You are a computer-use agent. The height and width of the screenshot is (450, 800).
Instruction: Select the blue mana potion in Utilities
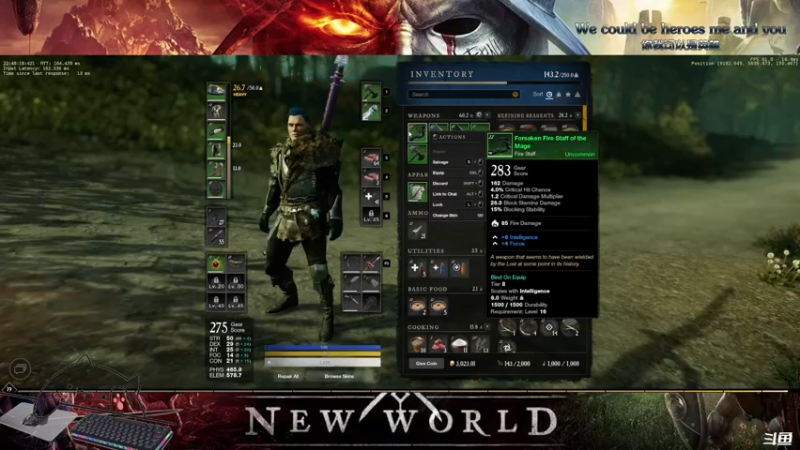[438, 268]
